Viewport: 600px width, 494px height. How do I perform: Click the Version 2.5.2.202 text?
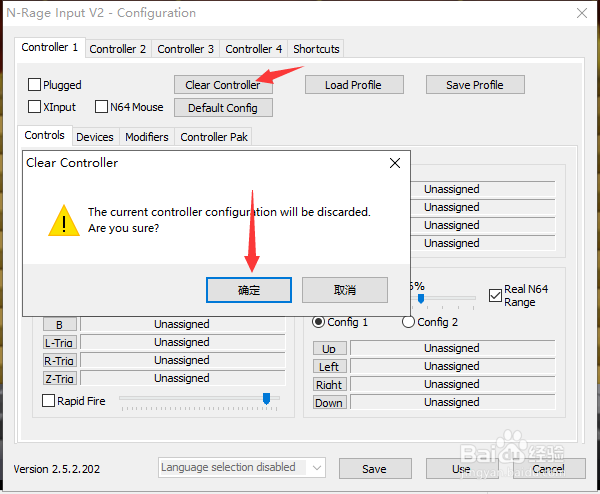tap(57, 469)
